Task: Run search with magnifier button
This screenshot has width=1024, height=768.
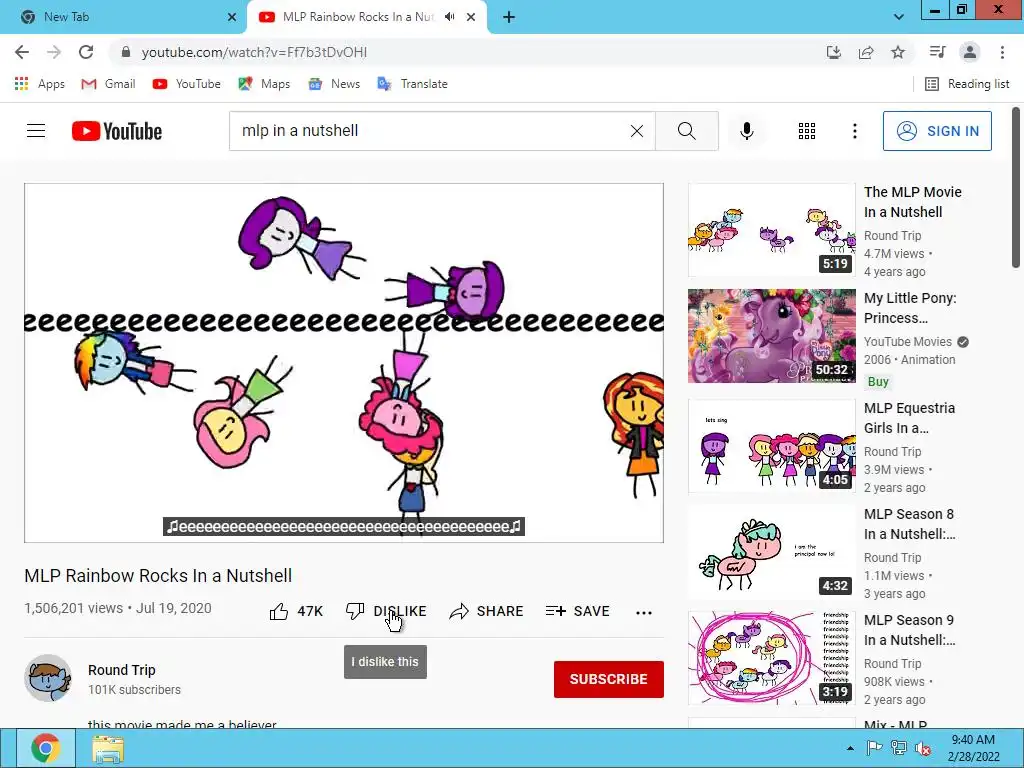Action: 686,131
